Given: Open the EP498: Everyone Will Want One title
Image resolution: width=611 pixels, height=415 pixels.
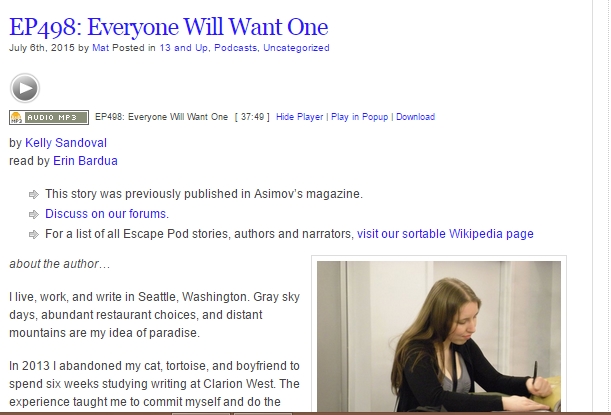Looking at the screenshot, I should point(169,27).
